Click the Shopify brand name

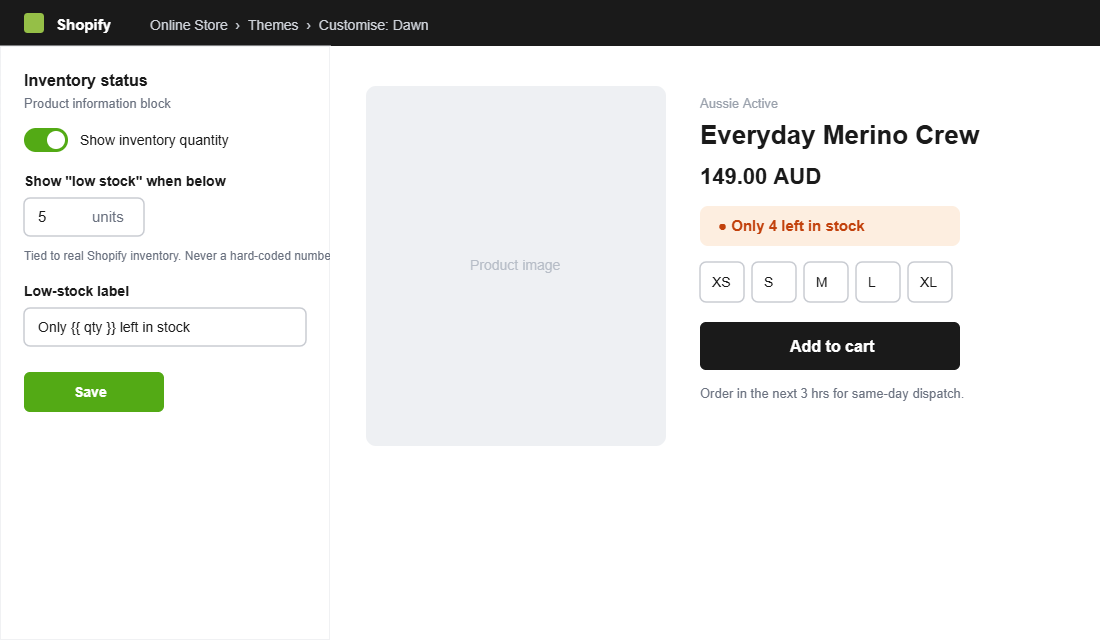tap(83, 25)
